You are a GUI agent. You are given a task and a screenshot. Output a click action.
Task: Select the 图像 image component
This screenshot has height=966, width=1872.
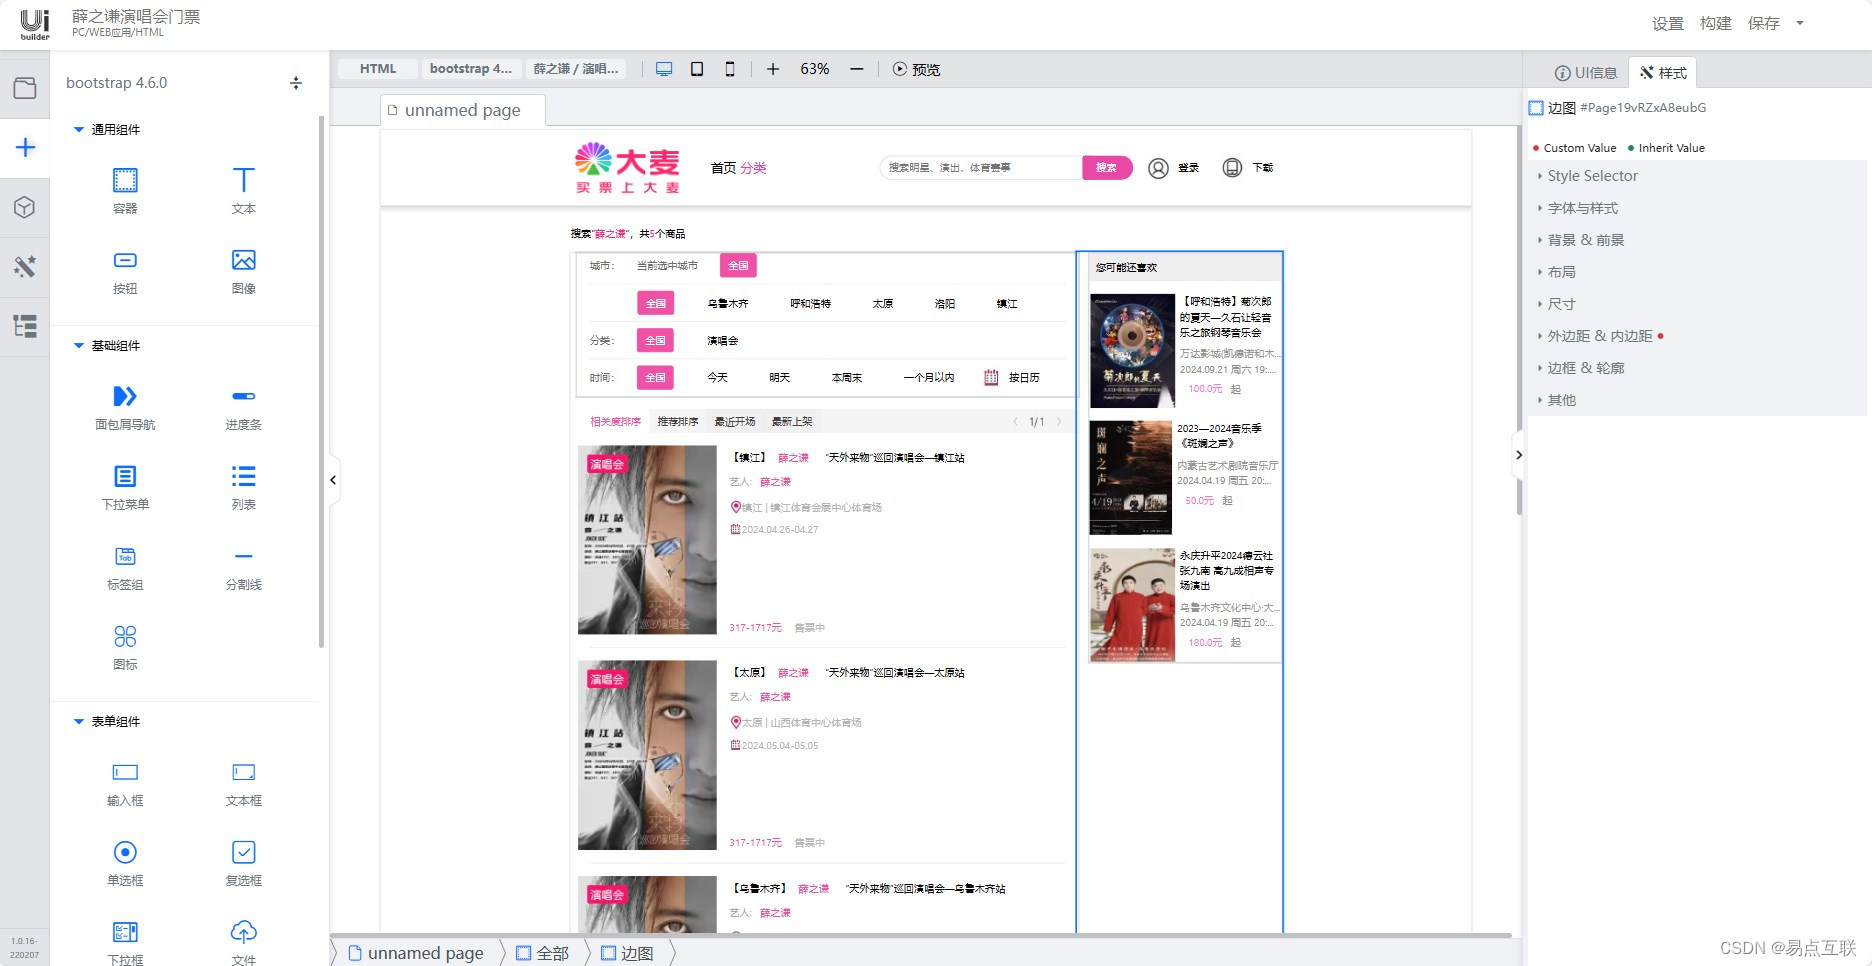point(243,271)
